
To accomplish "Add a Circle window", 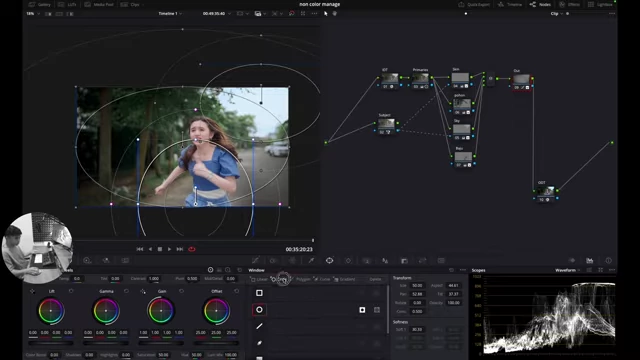I will pyautogui.click(x=280, y=280).
